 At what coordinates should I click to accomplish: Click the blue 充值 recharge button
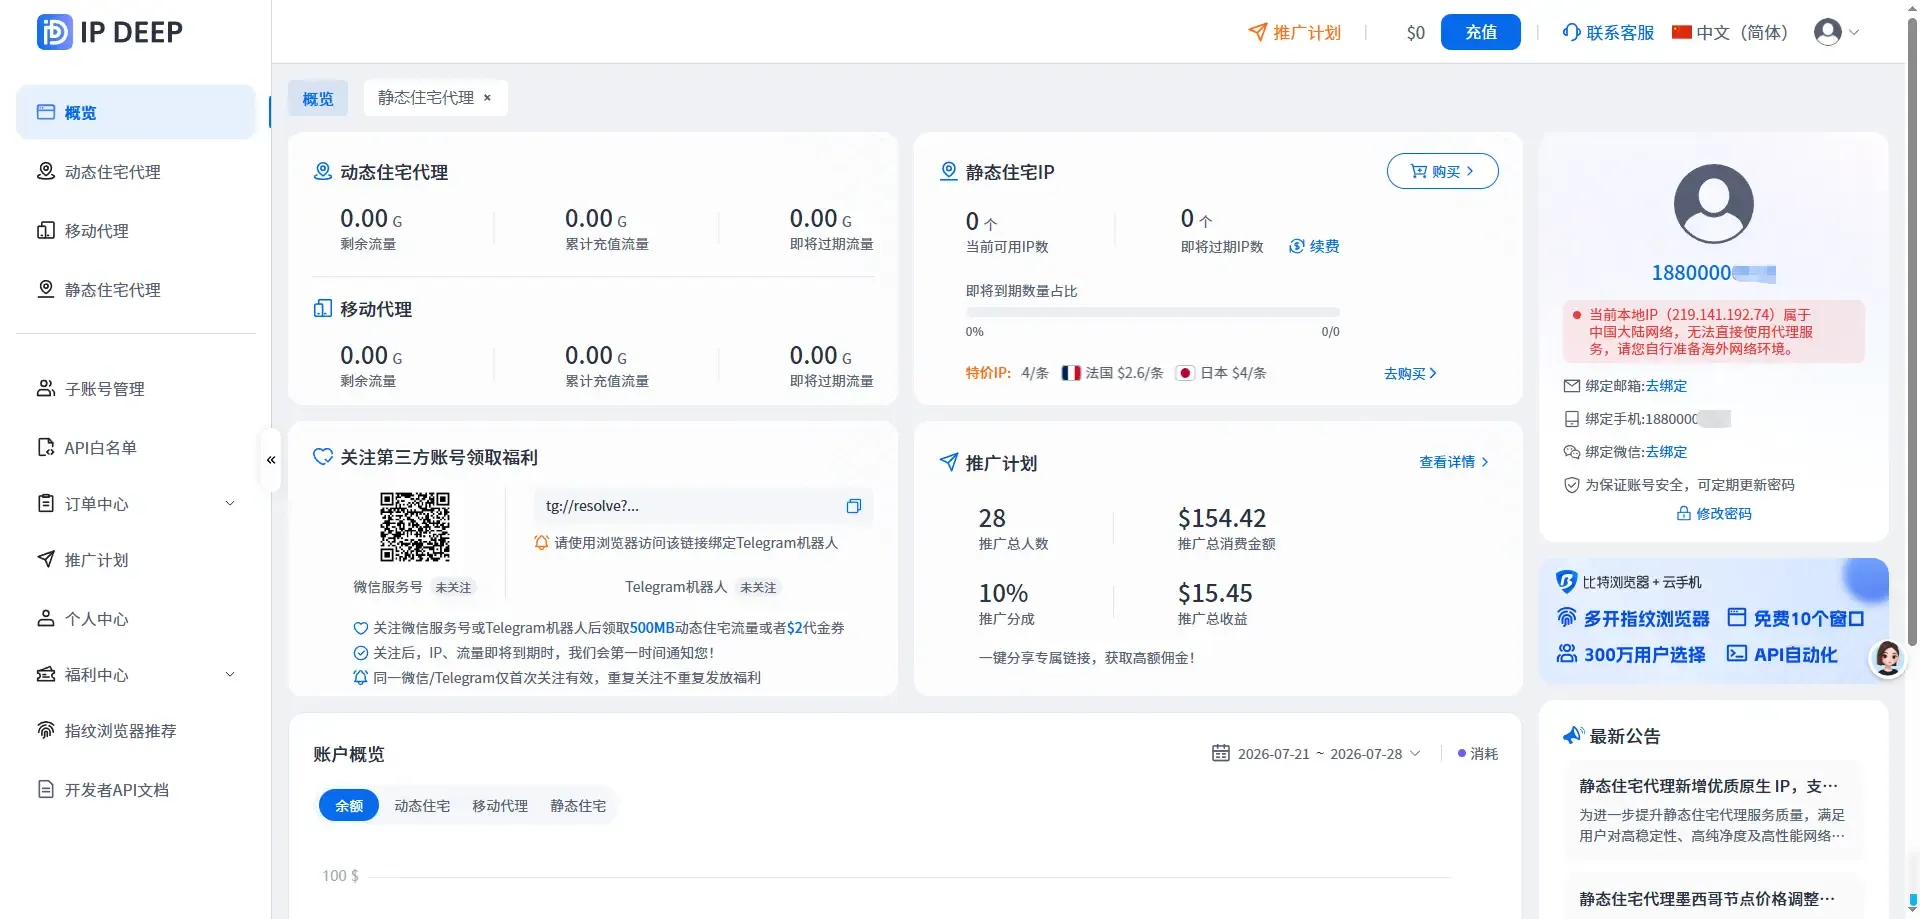click(1481, 32)
